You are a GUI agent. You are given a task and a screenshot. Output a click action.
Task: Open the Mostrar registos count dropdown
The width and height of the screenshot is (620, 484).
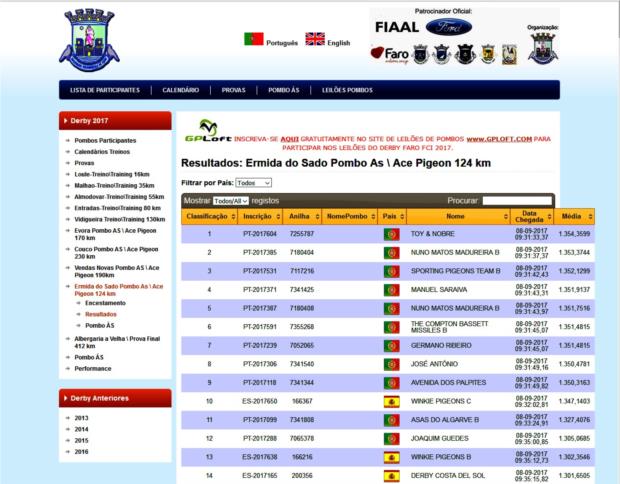click(x=231, y=201)
